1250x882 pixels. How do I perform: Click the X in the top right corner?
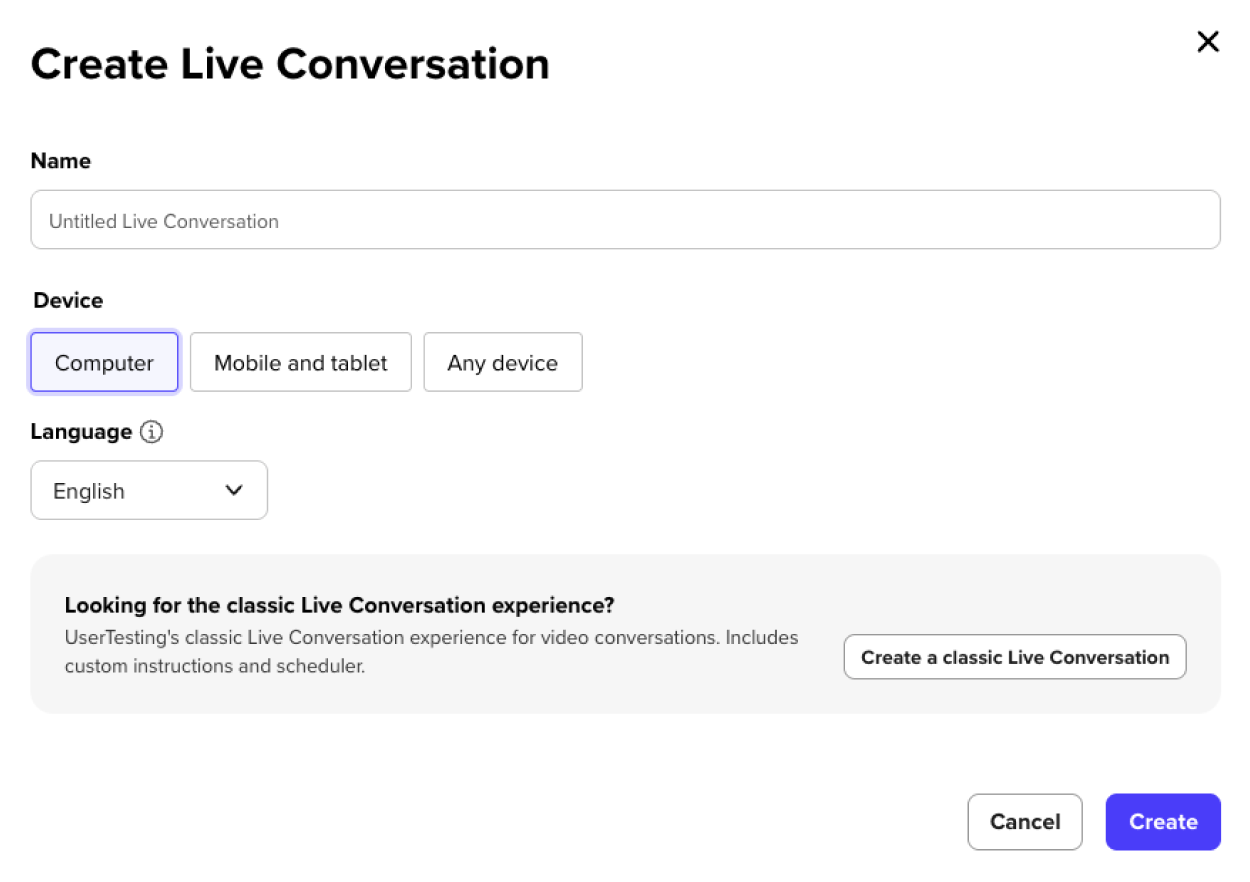tap(1208, 42)
